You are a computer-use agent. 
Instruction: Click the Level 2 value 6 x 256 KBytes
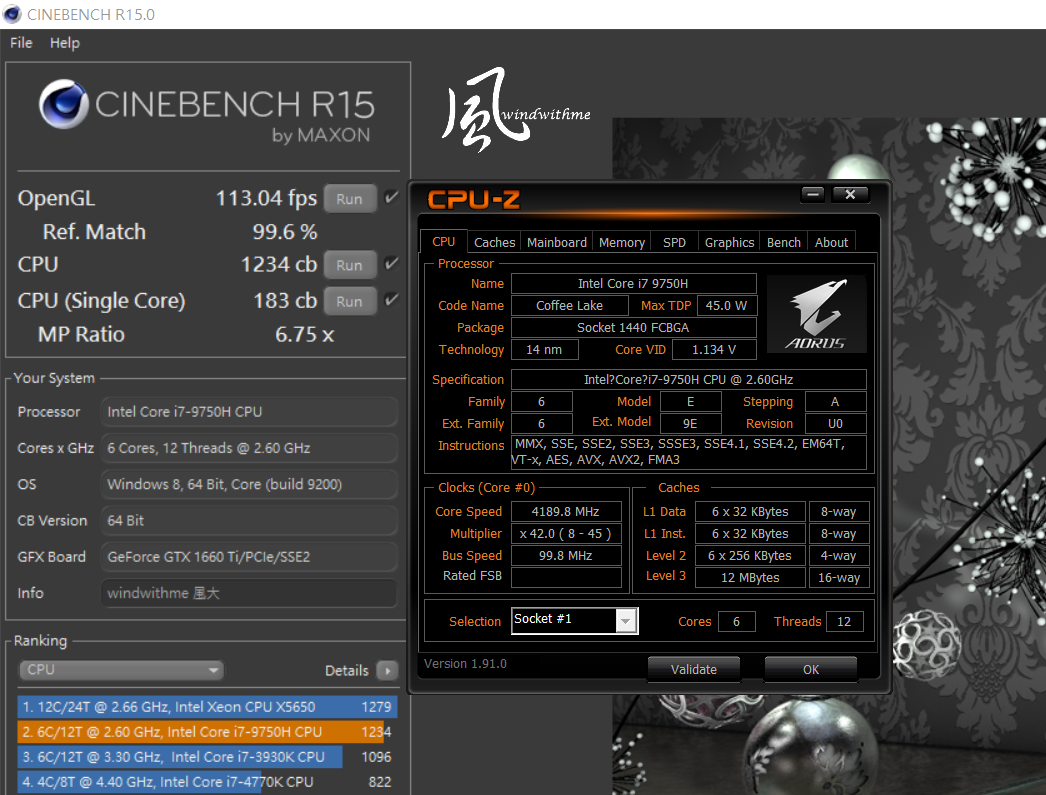750,556
